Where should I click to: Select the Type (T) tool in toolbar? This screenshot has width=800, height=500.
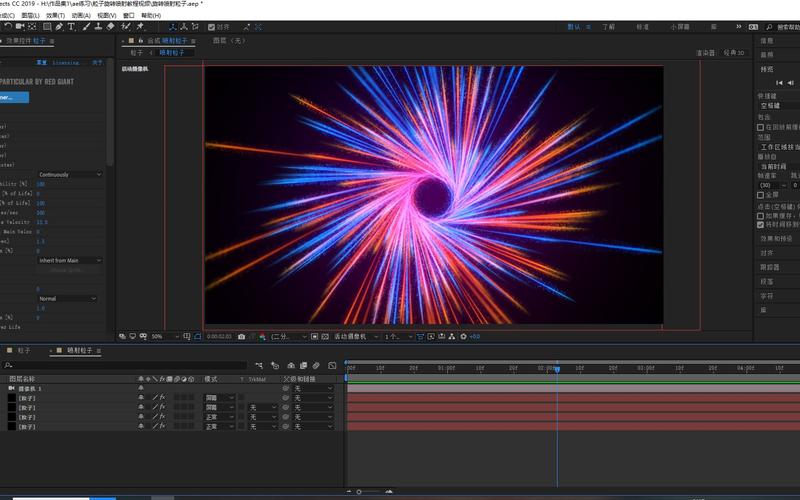click(71, 27)
